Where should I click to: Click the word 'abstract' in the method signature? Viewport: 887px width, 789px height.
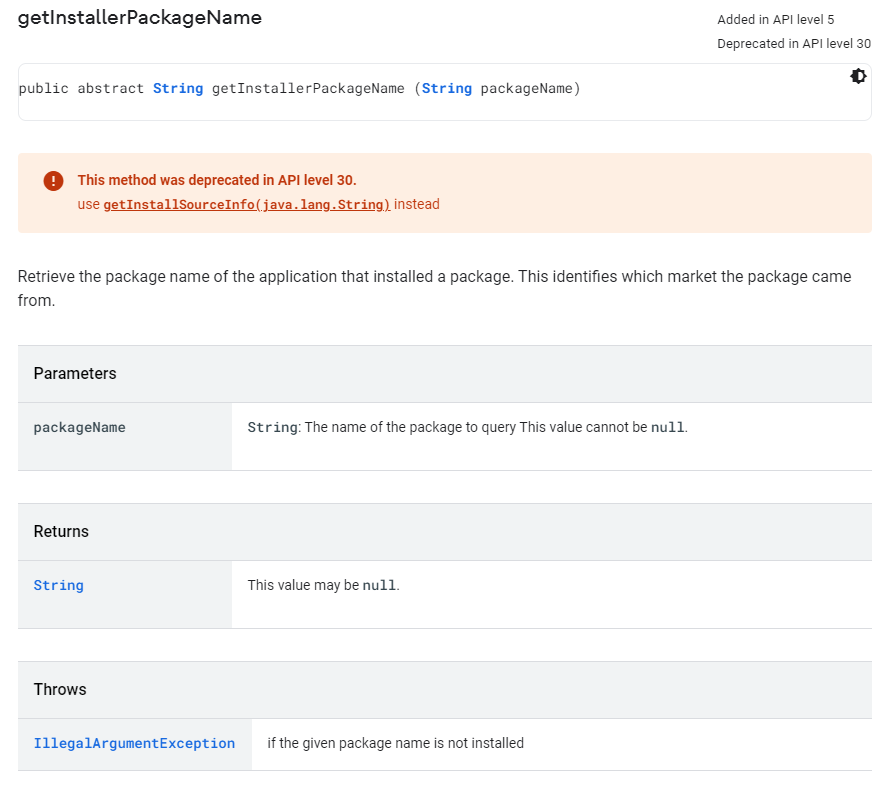pyautogui.click(x=111, y=89)
